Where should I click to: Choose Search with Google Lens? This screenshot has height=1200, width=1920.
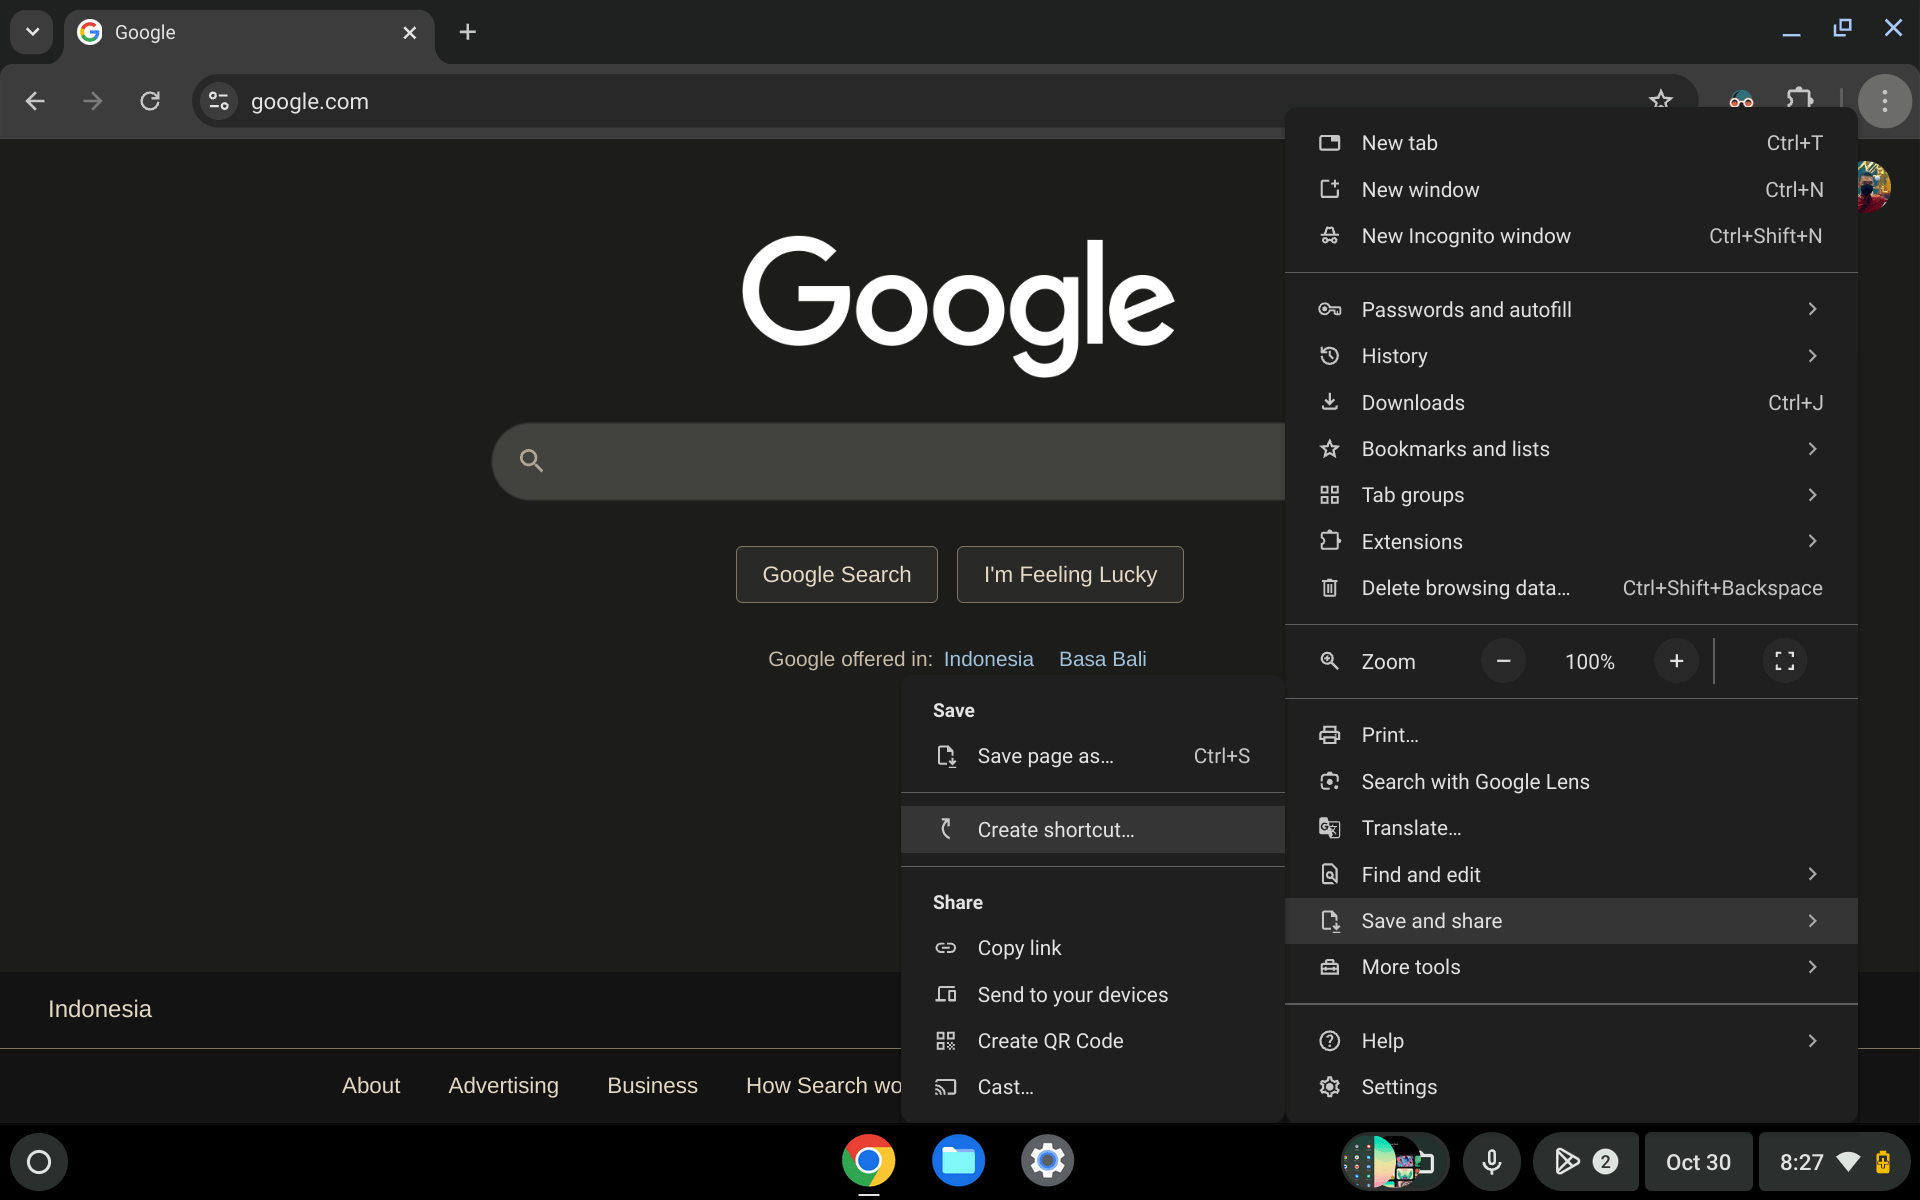pos(1571,782)
